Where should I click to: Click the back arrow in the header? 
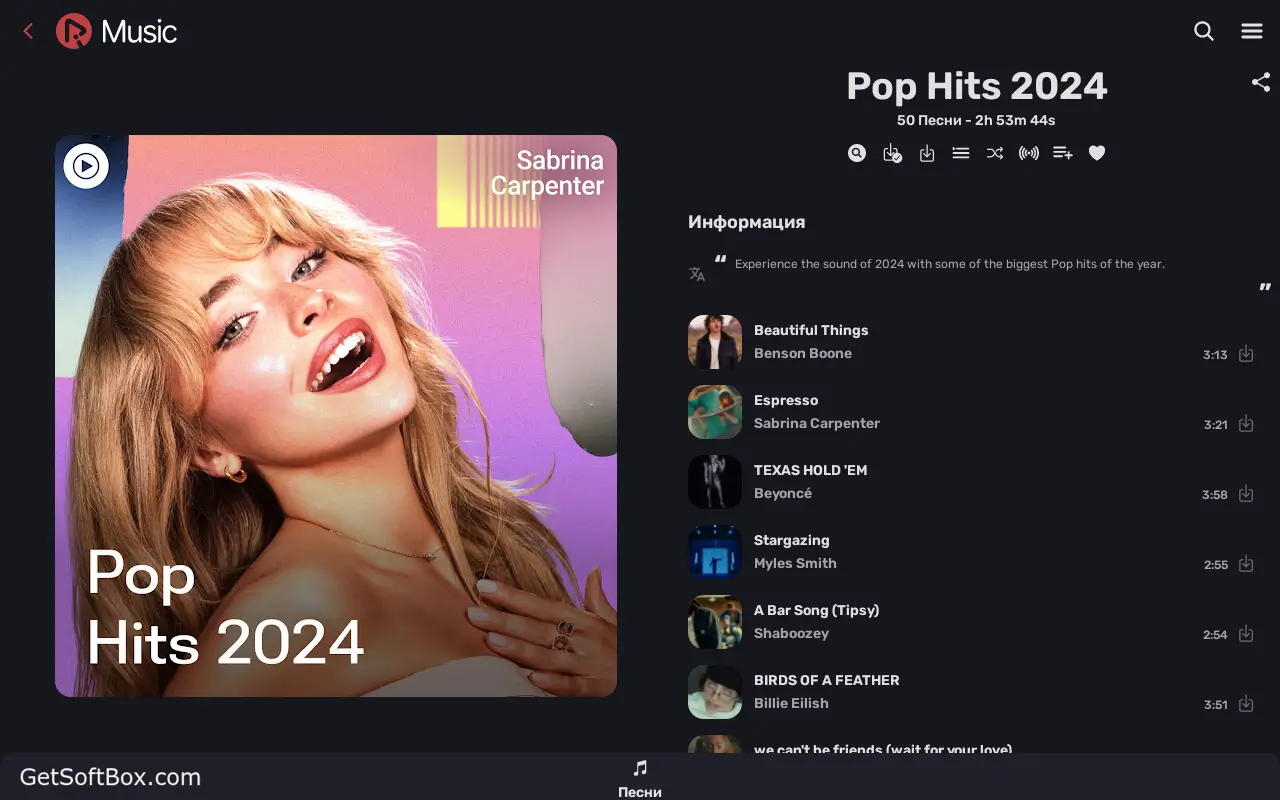tap(28, 32)
